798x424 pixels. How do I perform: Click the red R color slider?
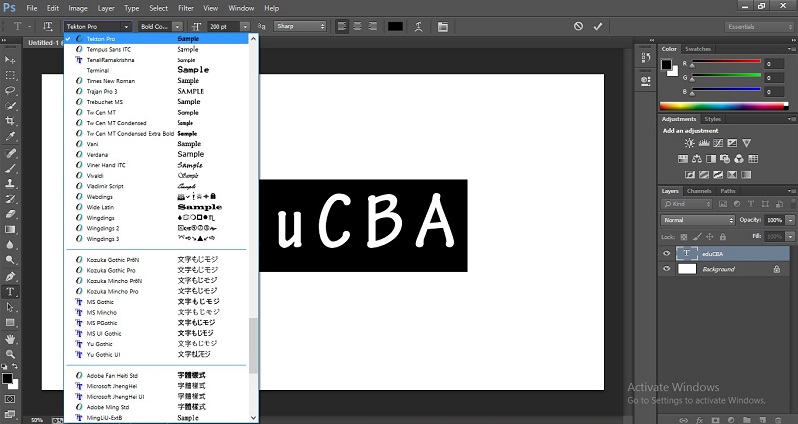point(725,63)
